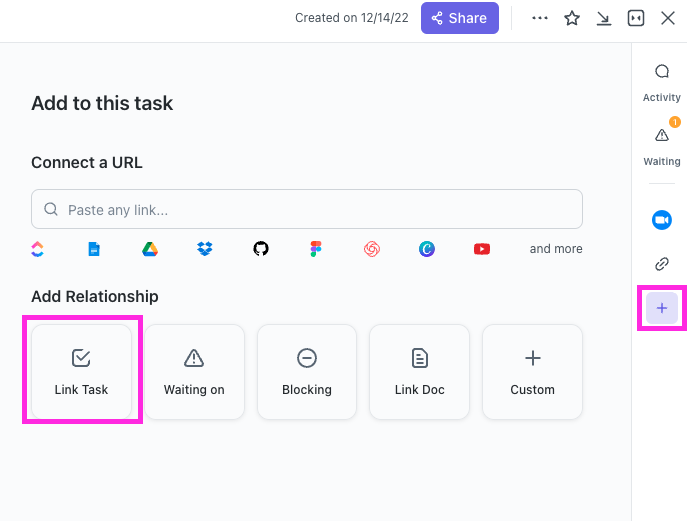The width and height of the screenshot is (687, 521).
Task: Select the GitHub icon
Action: coord(261,249)
